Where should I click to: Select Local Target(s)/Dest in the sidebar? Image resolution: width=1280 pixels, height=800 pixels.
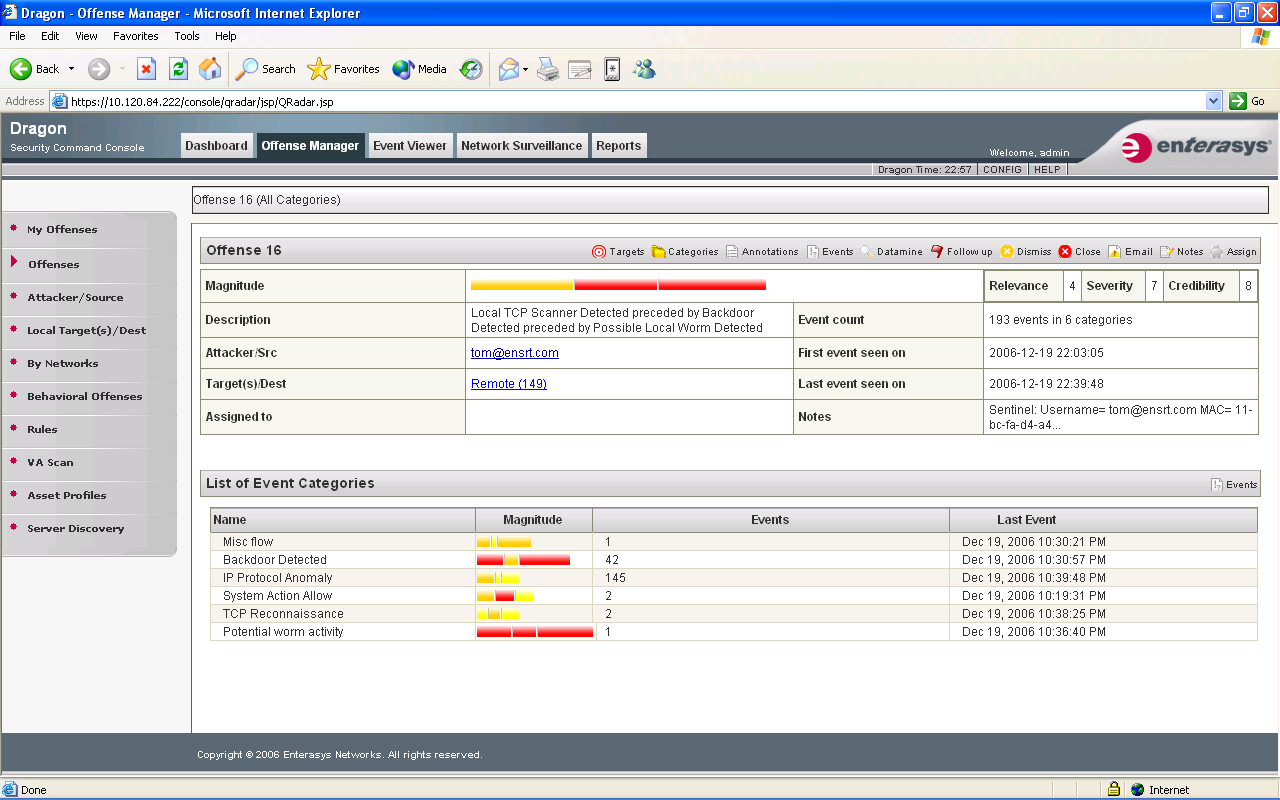[x=86, y=331]
